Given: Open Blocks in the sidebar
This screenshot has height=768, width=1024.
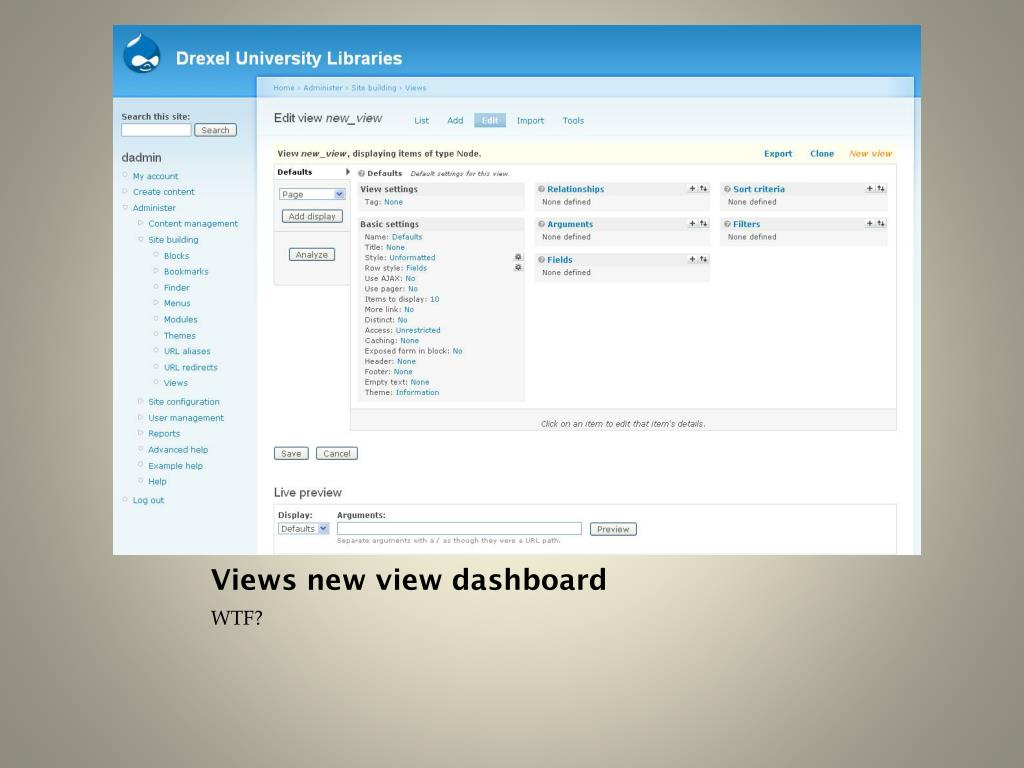Looking at the screenshot, I should pos(176,256).
